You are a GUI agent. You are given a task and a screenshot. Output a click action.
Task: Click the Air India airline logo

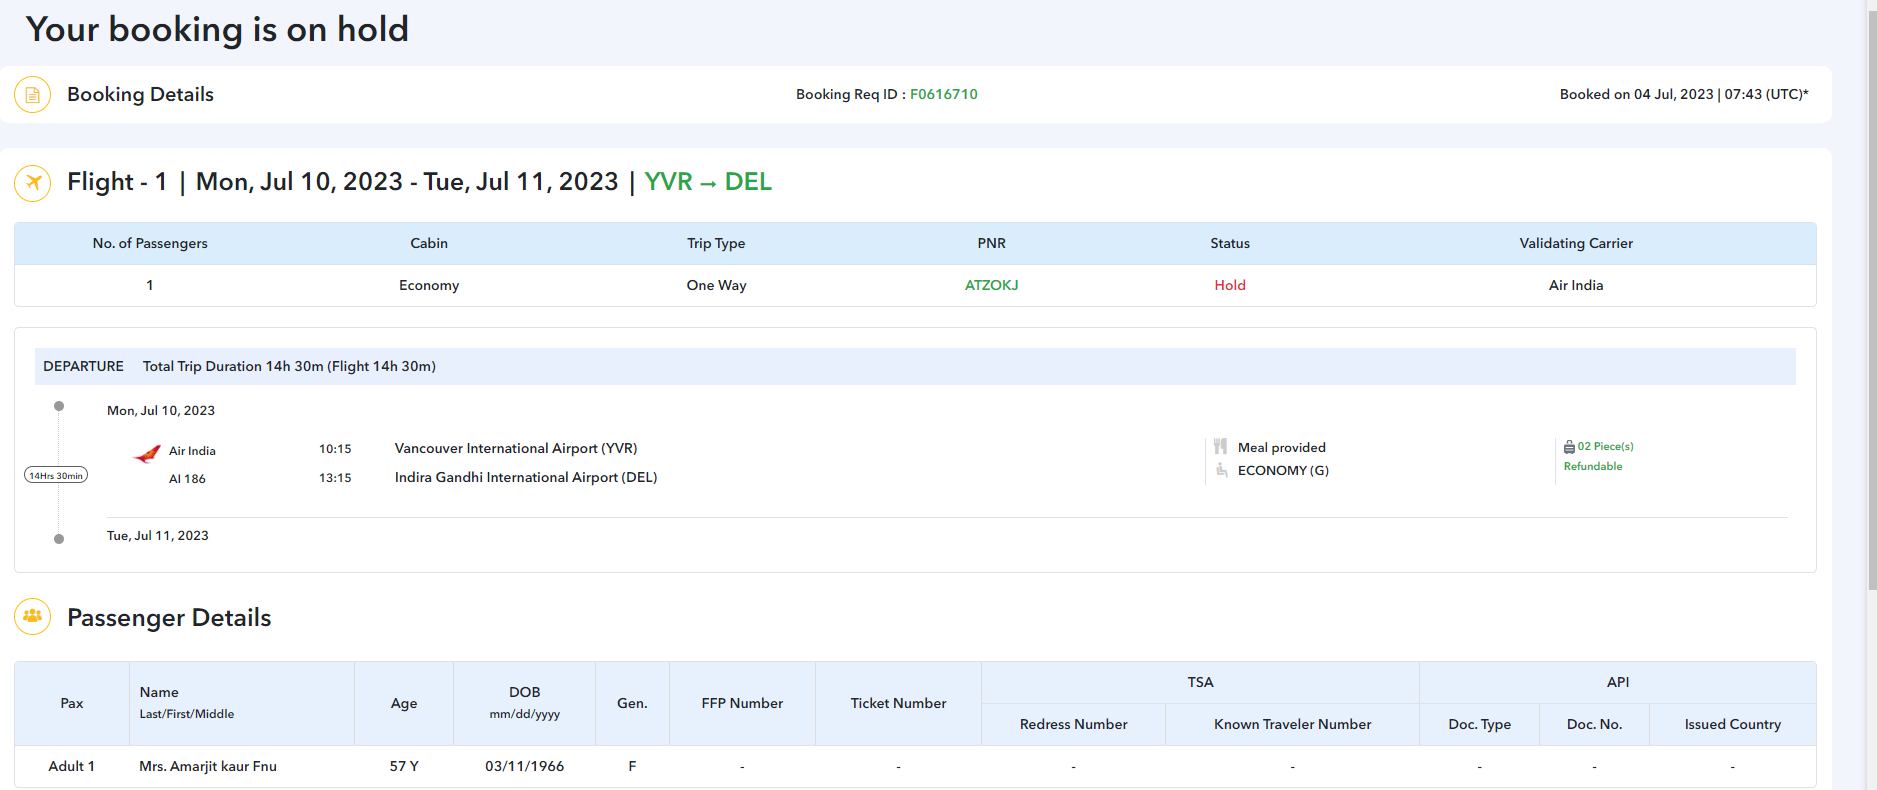[x=147, y=454]
